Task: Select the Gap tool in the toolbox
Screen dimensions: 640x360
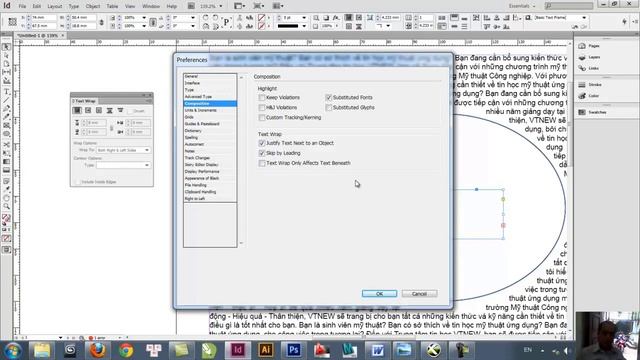Action: 7,72
